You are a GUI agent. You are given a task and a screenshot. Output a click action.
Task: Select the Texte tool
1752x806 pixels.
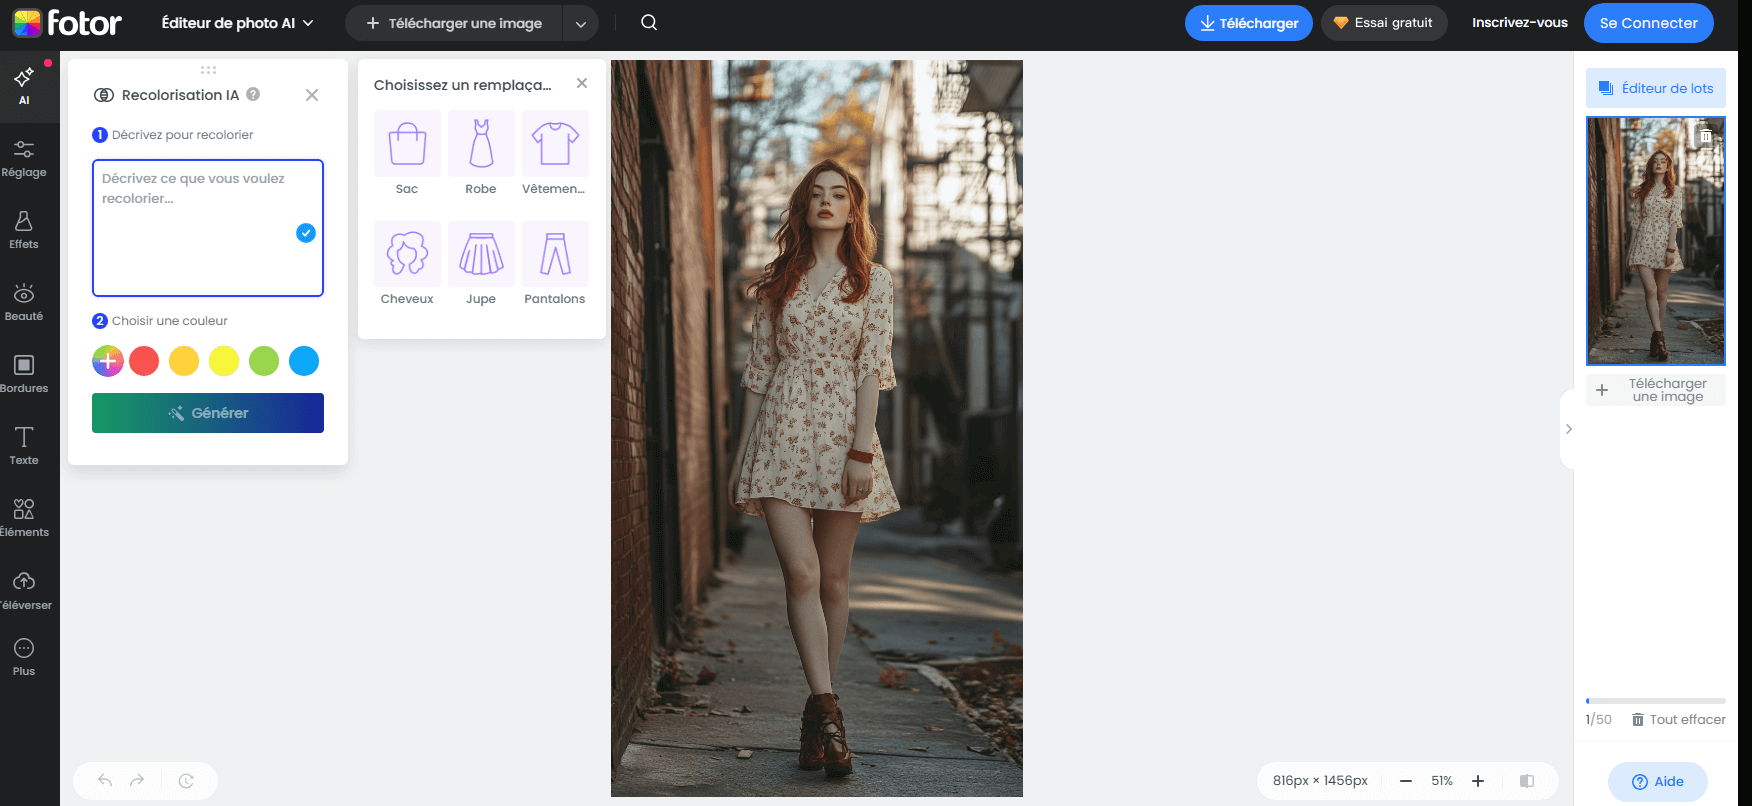[24, 446]
